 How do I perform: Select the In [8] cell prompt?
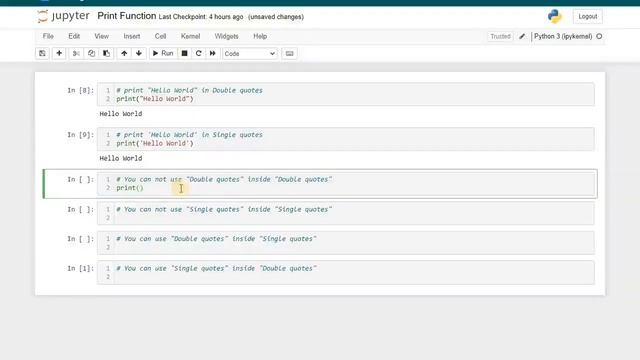(80, 90)
